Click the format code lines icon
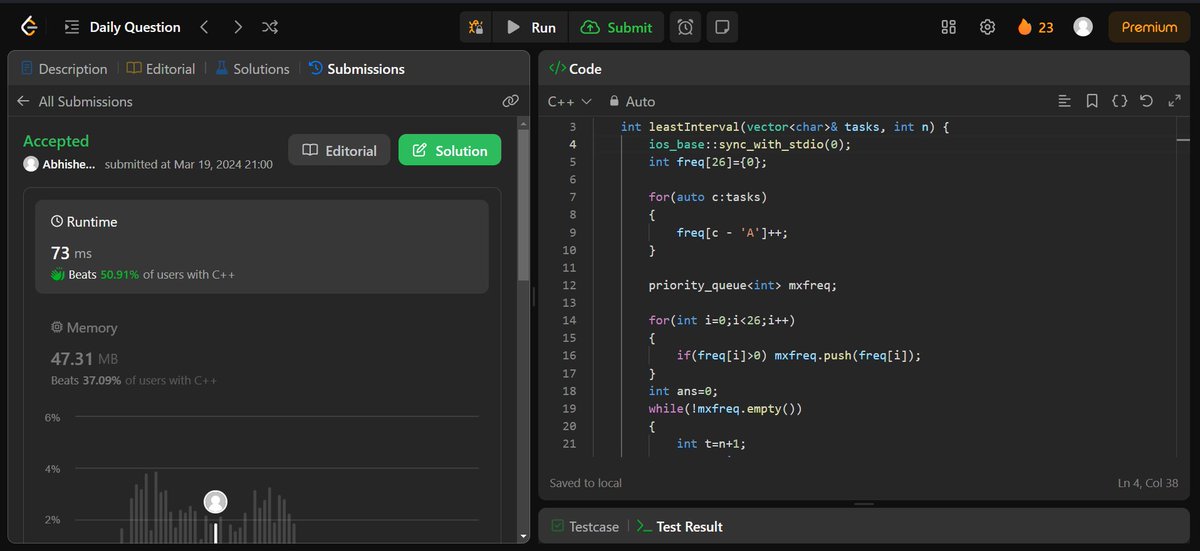Image resolution: width=1200 pixels, height=551 pixels. (x=1065, y=101)
